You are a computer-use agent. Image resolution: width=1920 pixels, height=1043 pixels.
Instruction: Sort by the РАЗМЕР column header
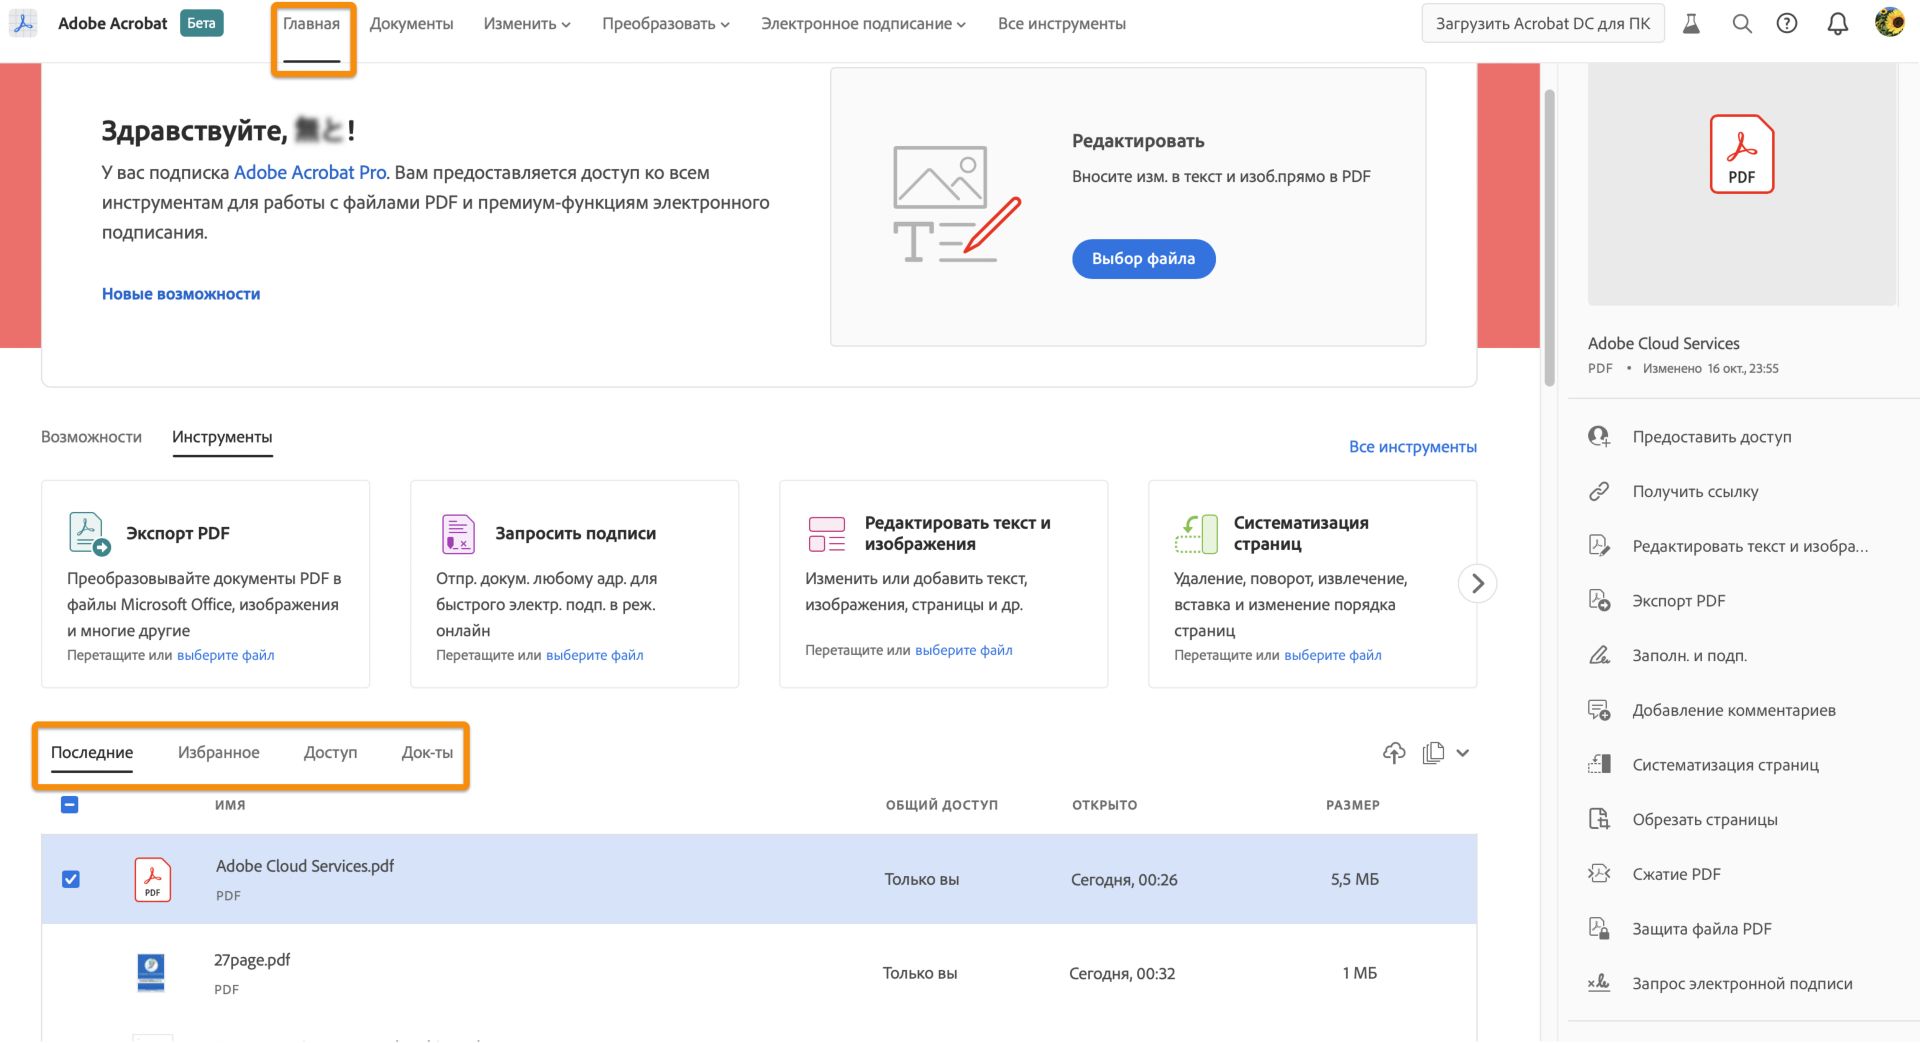coord(1352,806)
